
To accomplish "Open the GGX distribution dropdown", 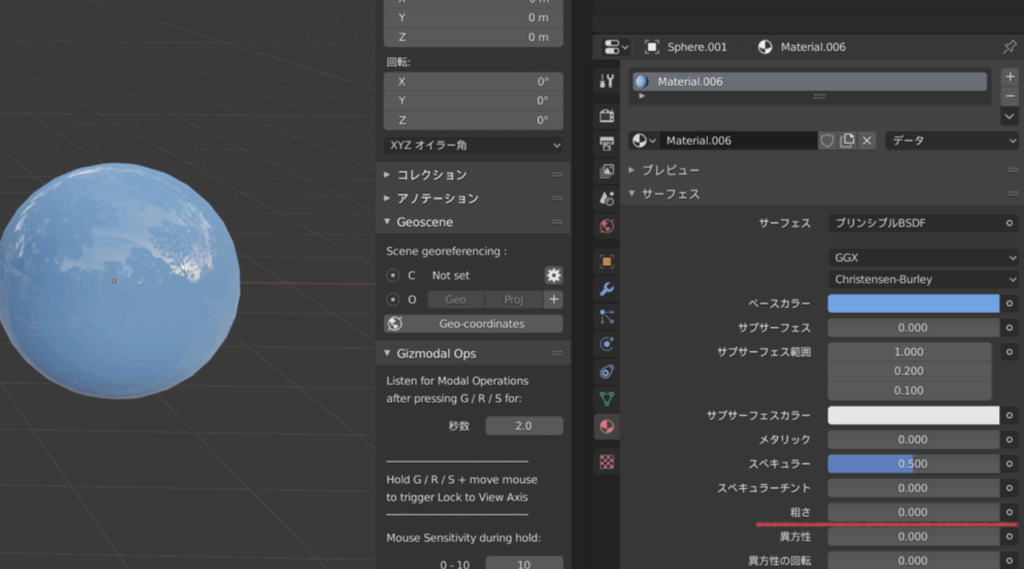I will pos(922,258).
